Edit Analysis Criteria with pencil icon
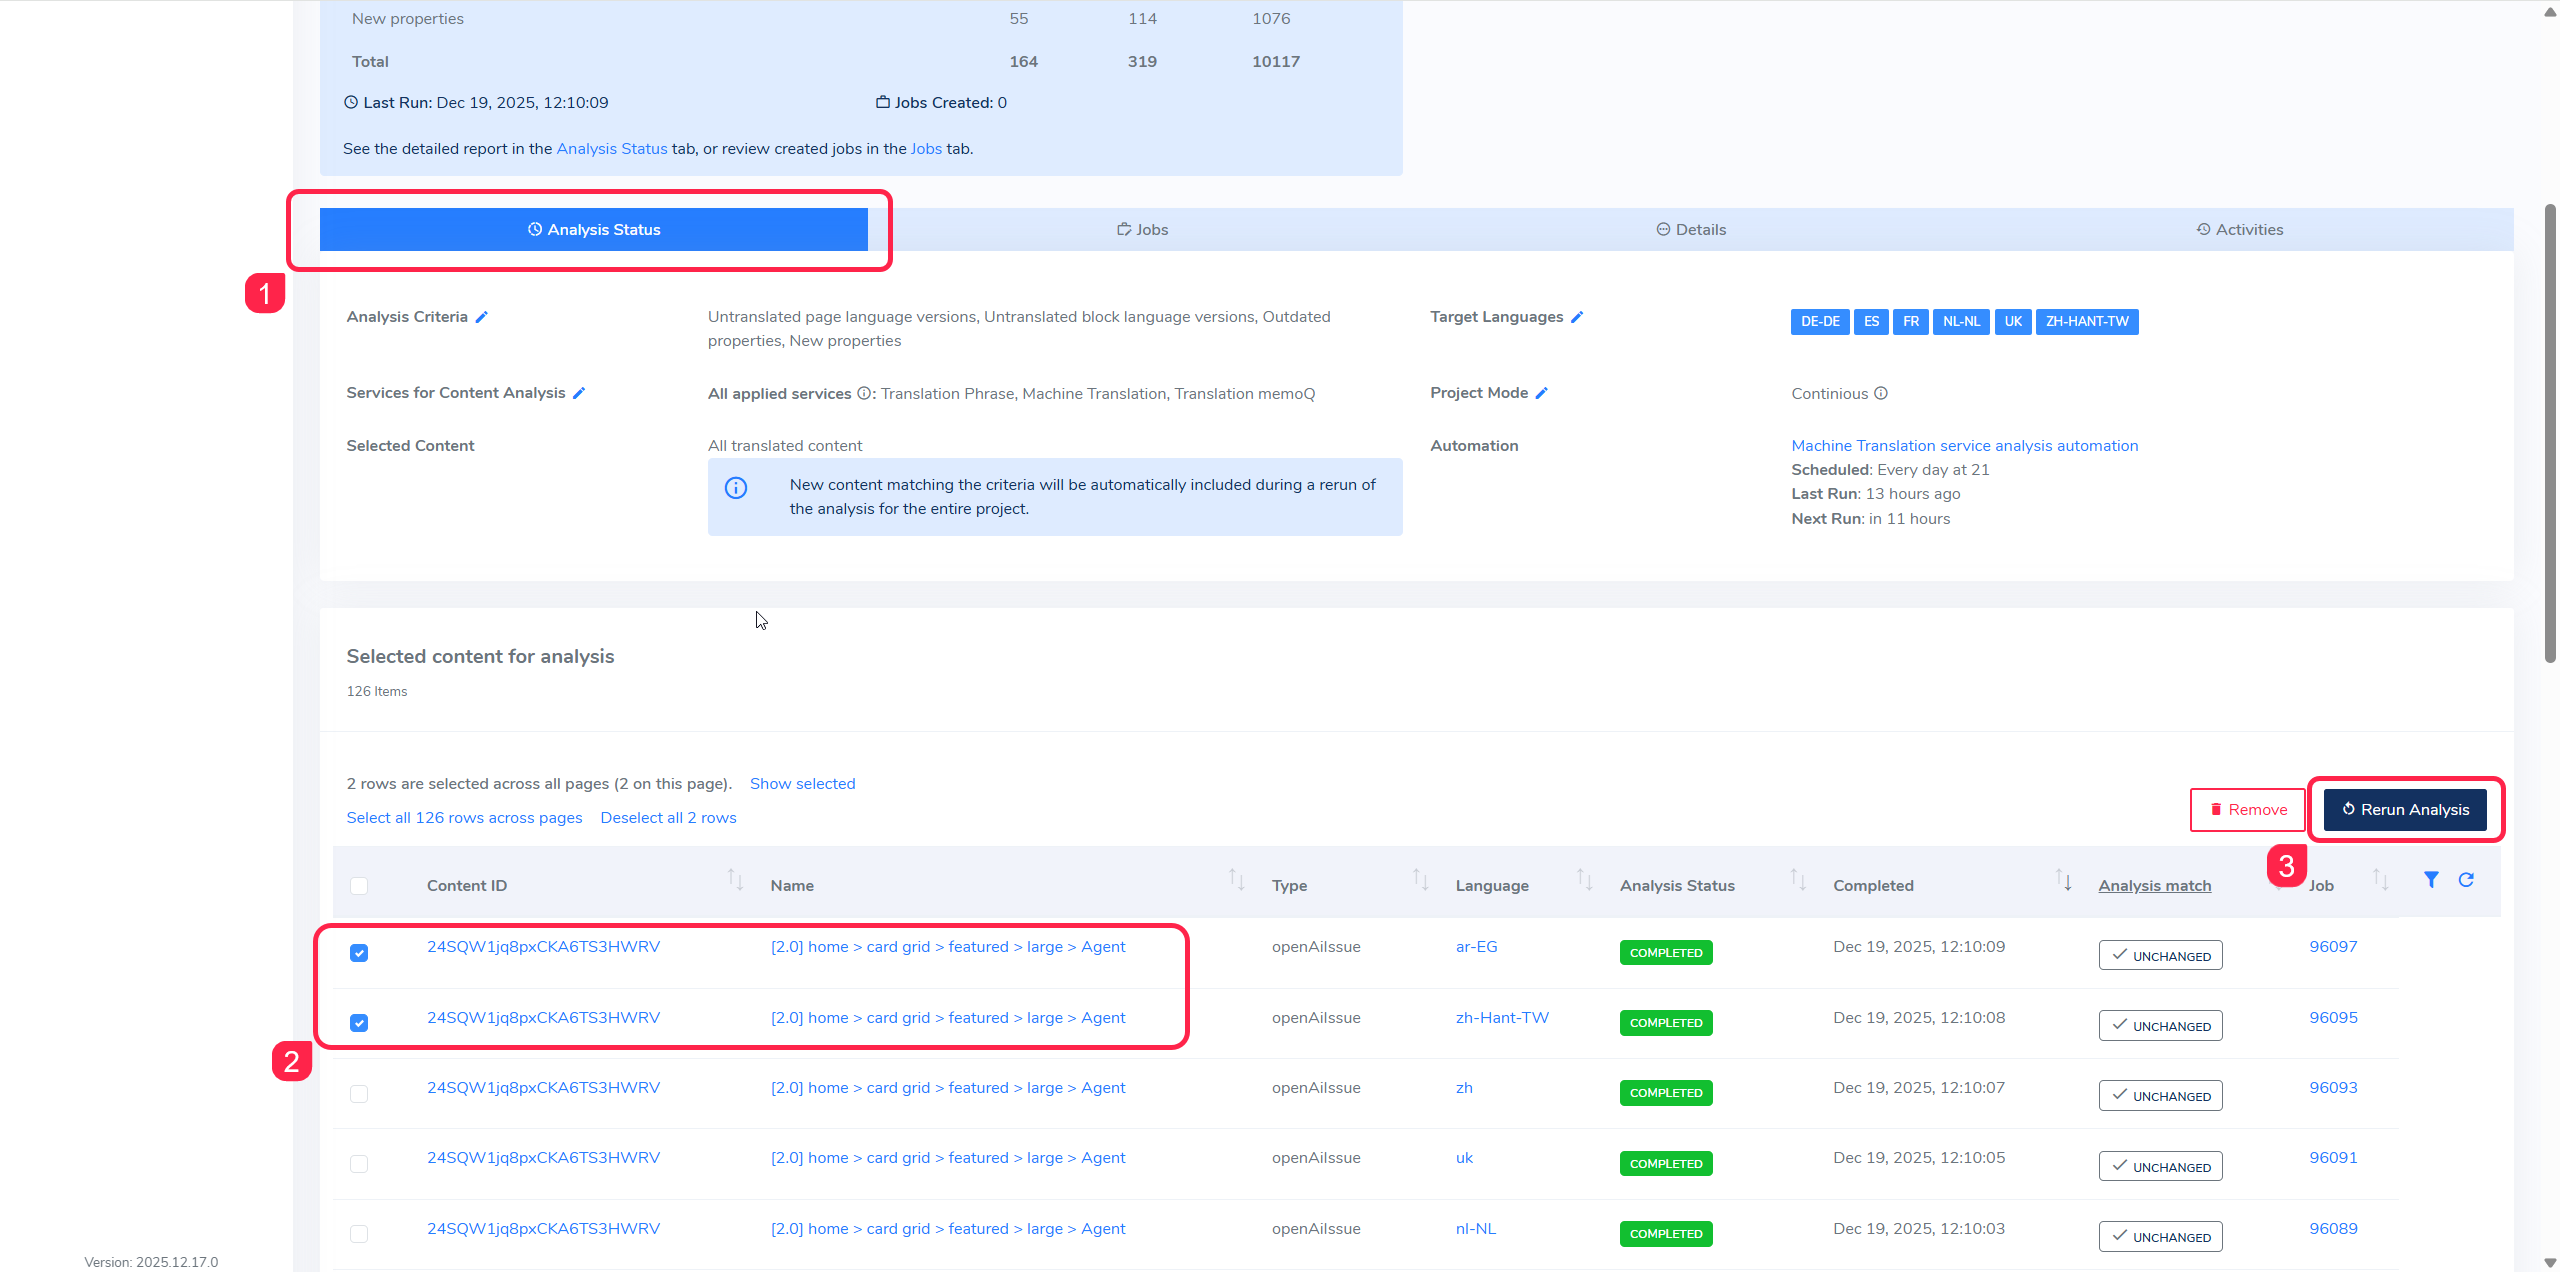 [481, 317]
